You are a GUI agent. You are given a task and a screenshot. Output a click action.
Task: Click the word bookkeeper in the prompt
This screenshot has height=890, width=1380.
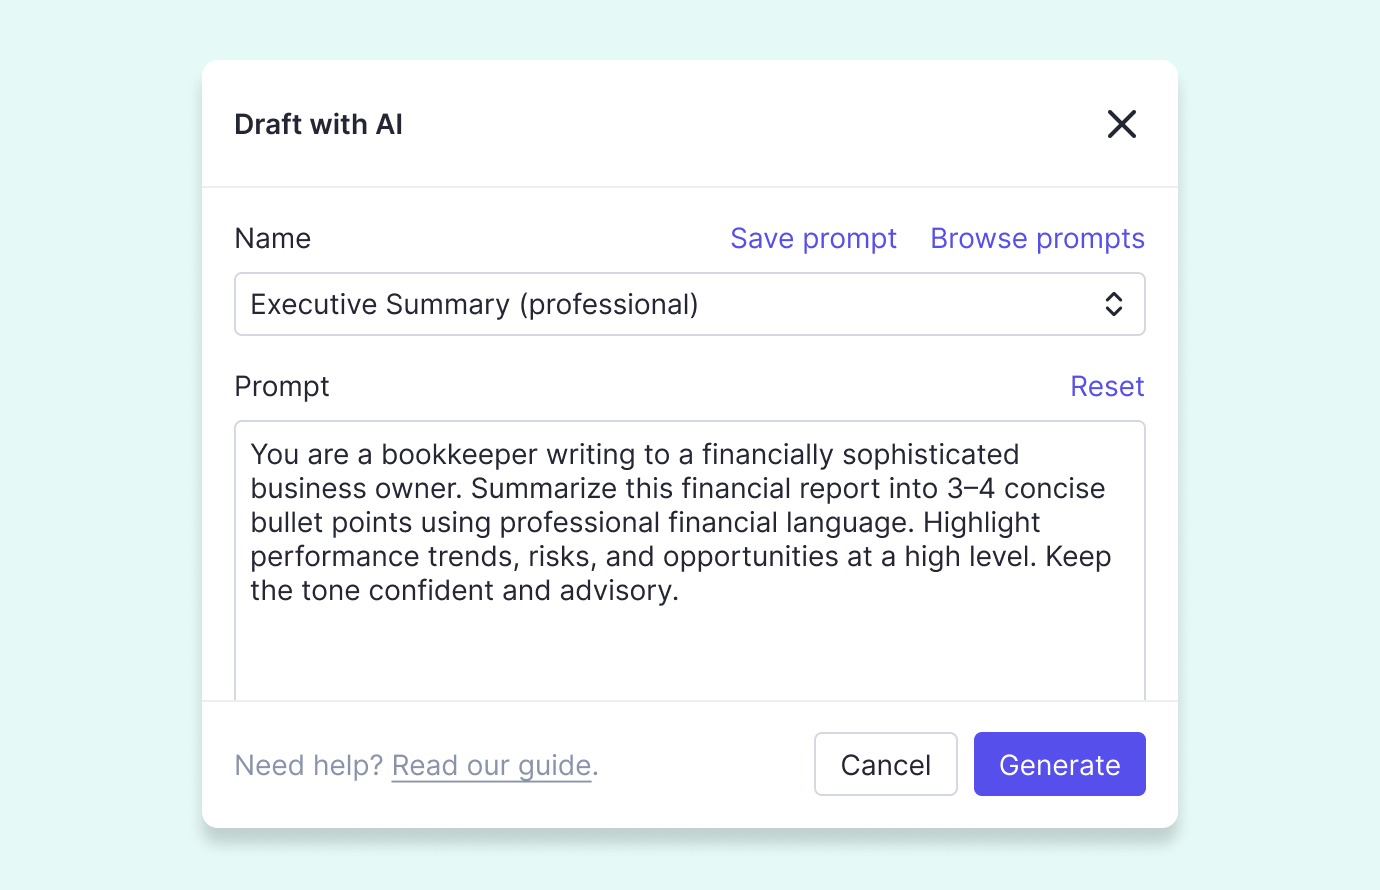[459, 455]
